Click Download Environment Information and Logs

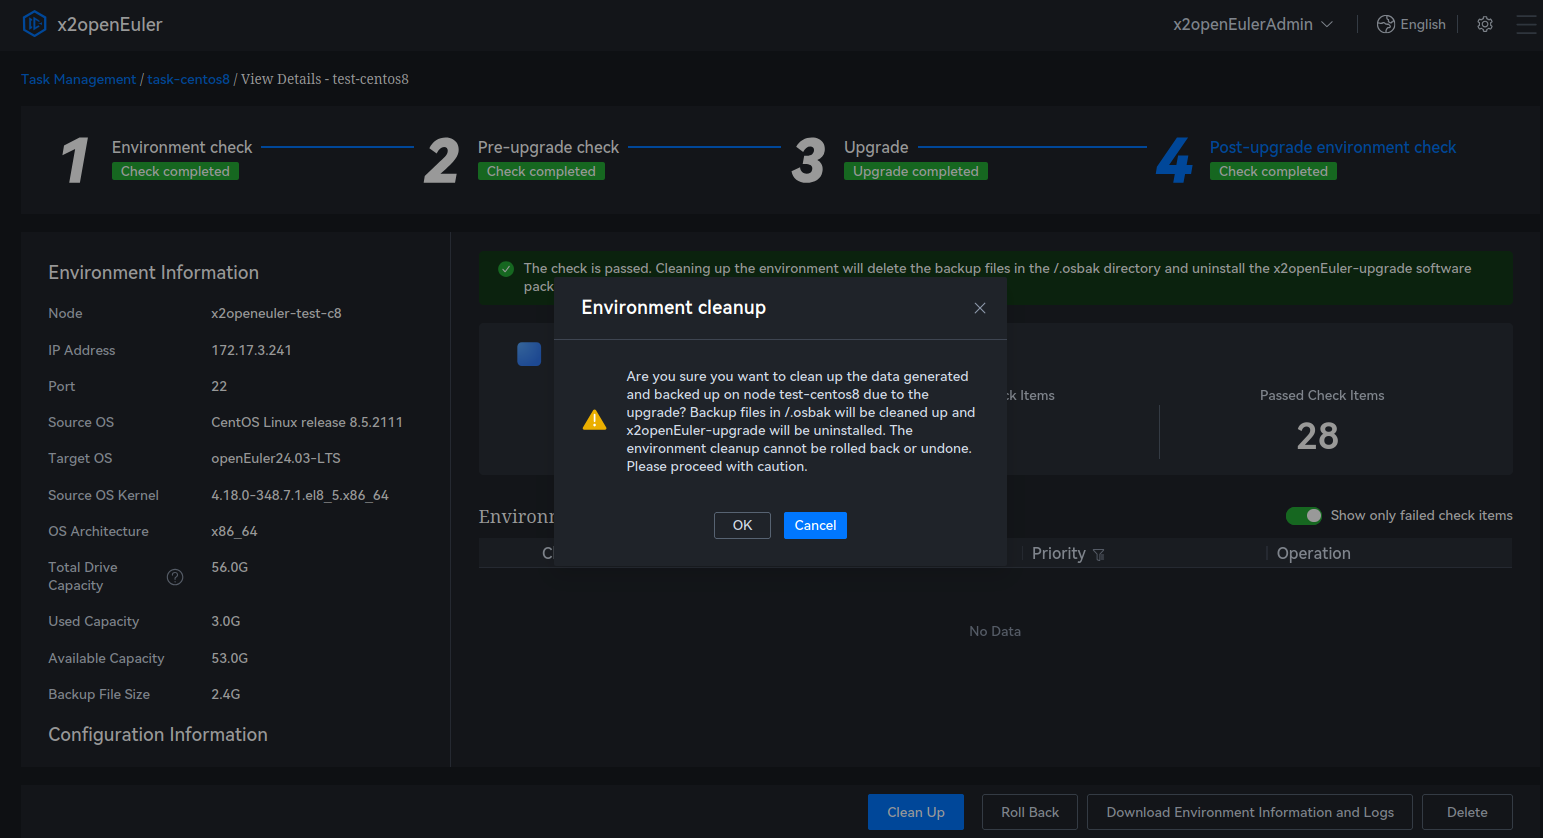(x=1249, y=812)
